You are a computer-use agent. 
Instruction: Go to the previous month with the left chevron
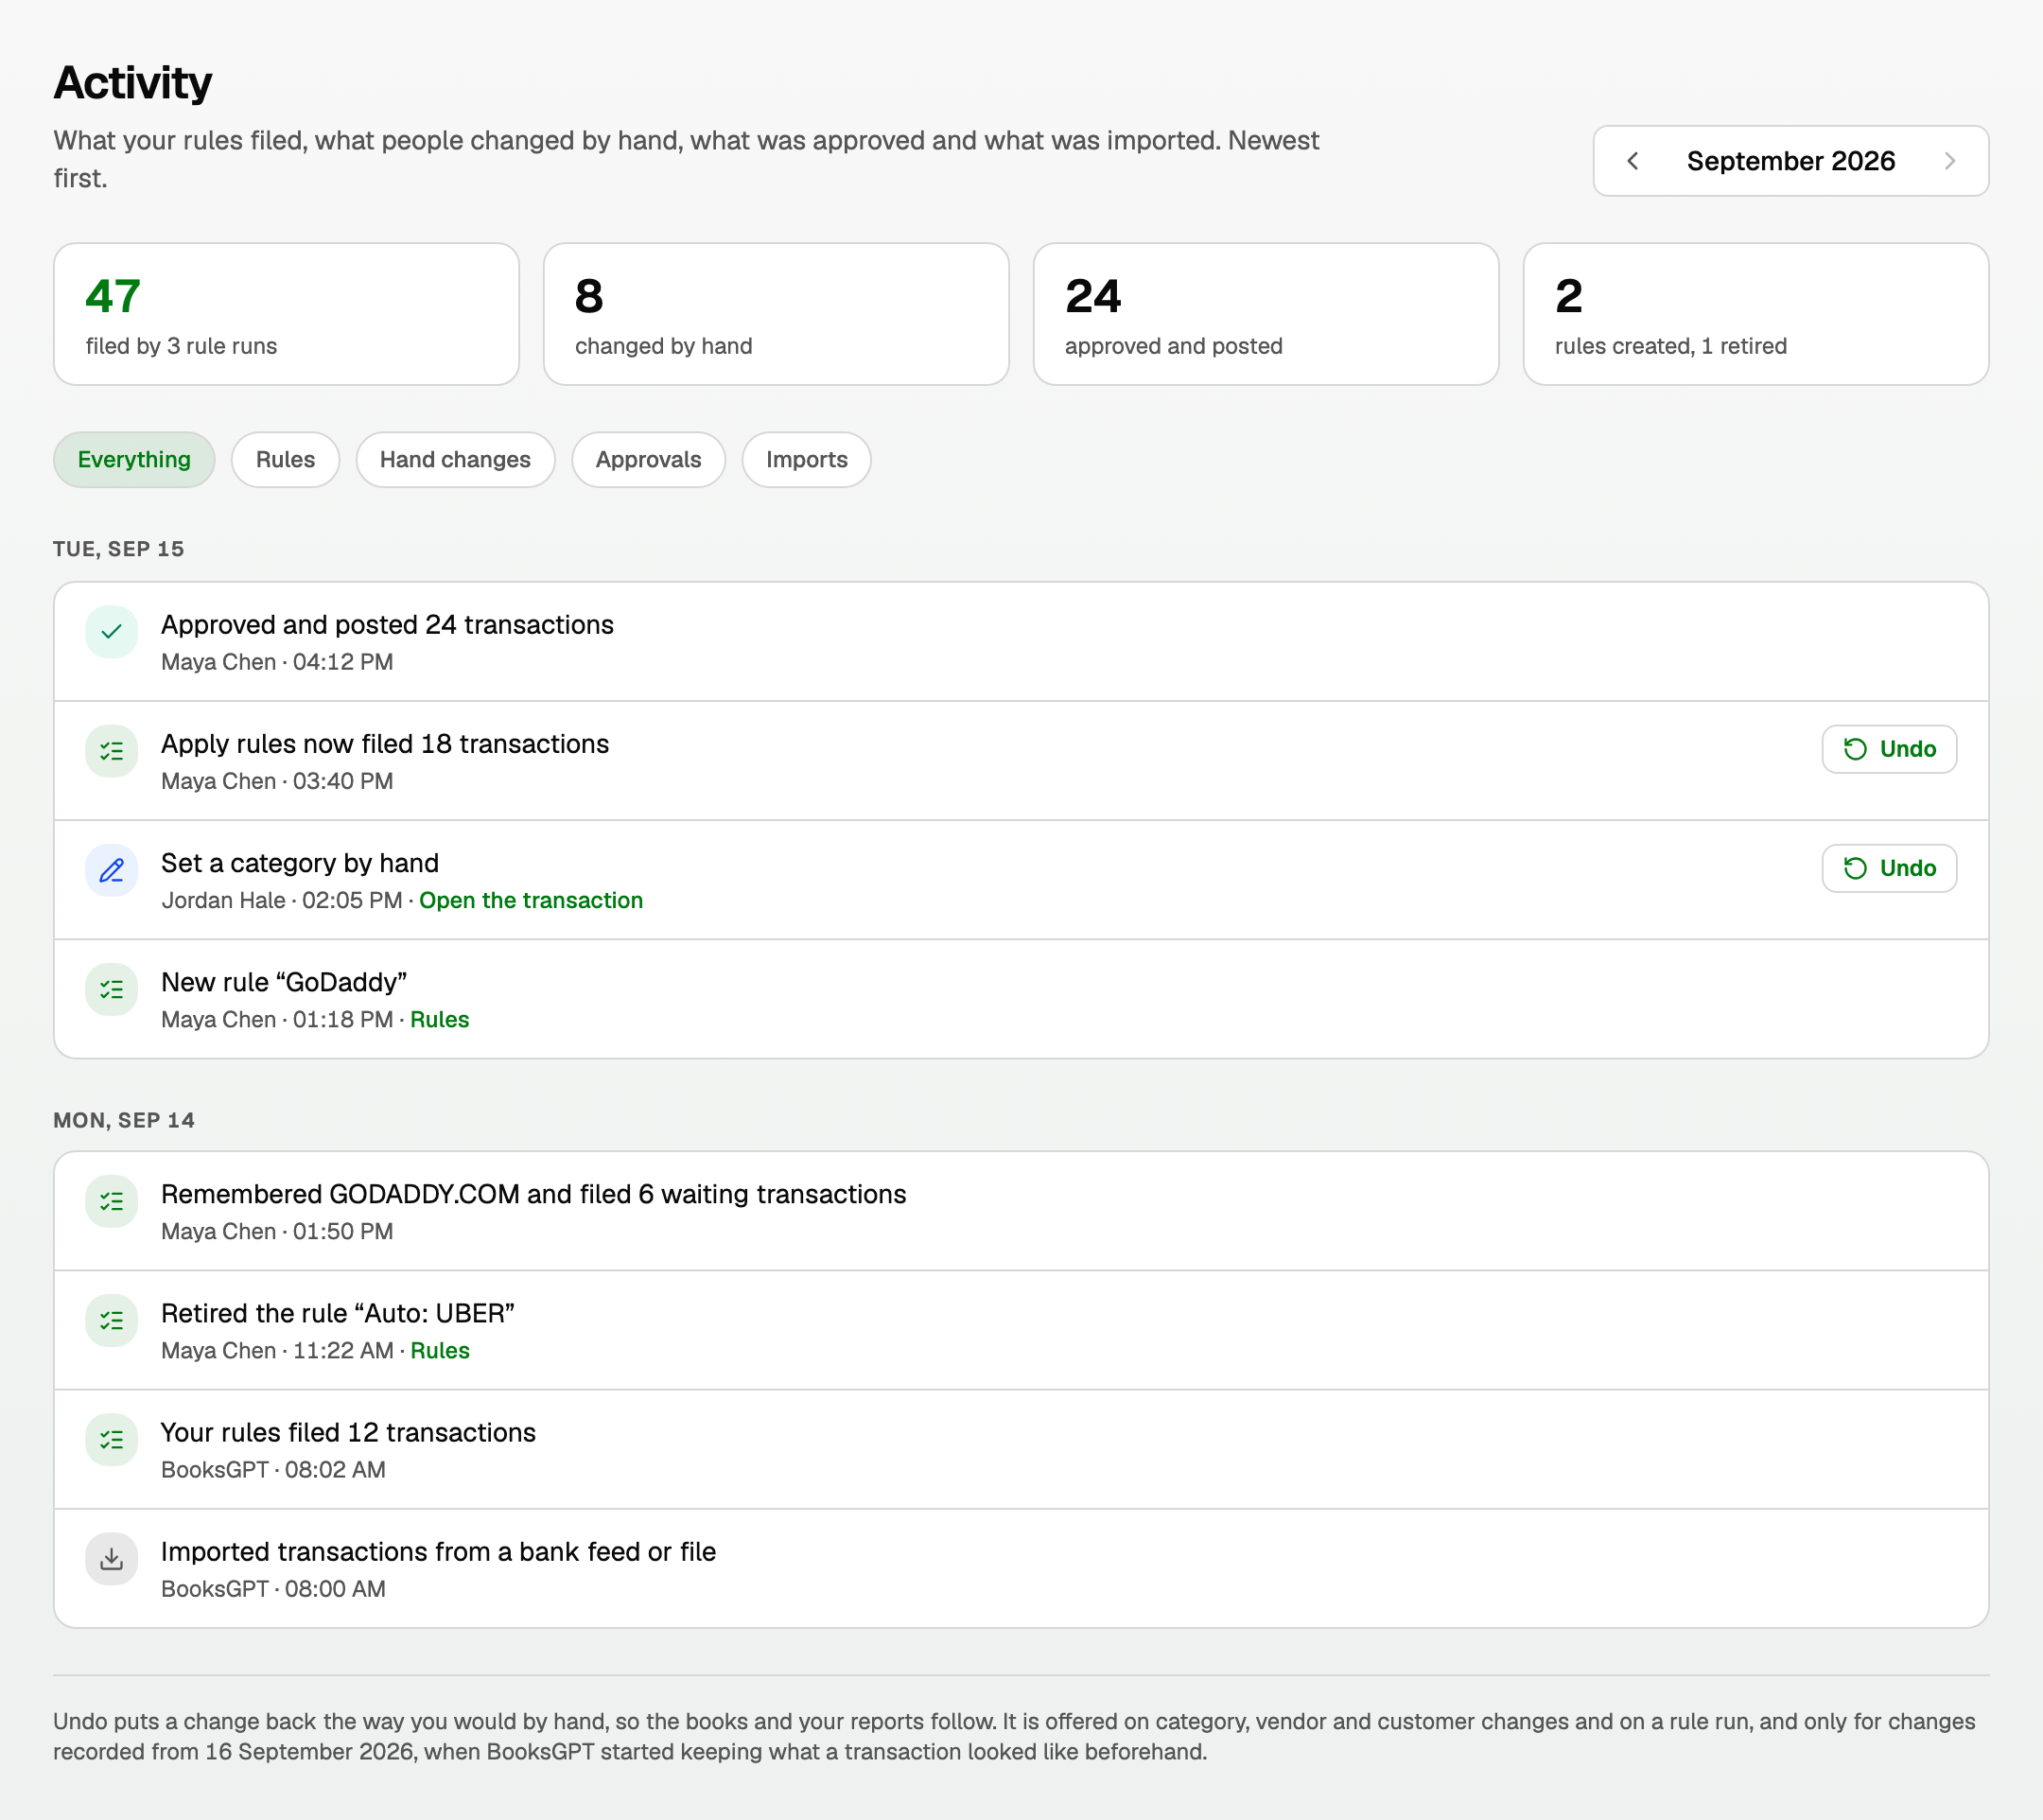(x=1632, y=161)
